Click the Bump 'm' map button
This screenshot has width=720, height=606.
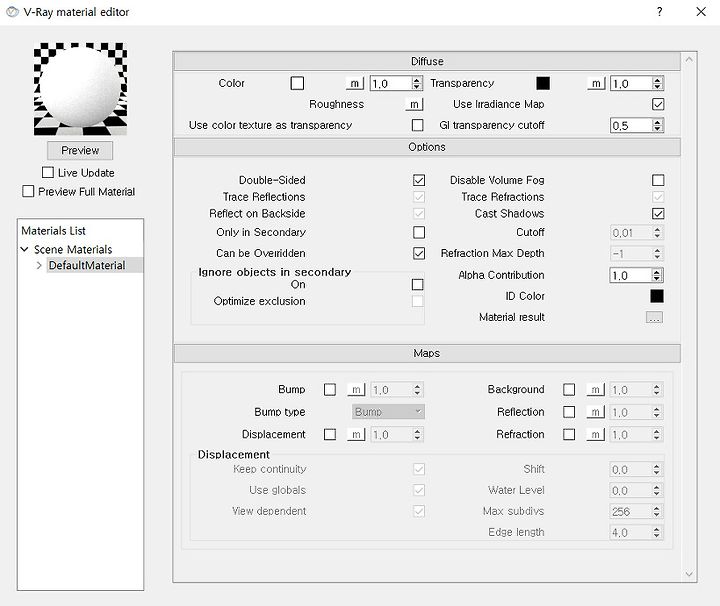(356, 390)
